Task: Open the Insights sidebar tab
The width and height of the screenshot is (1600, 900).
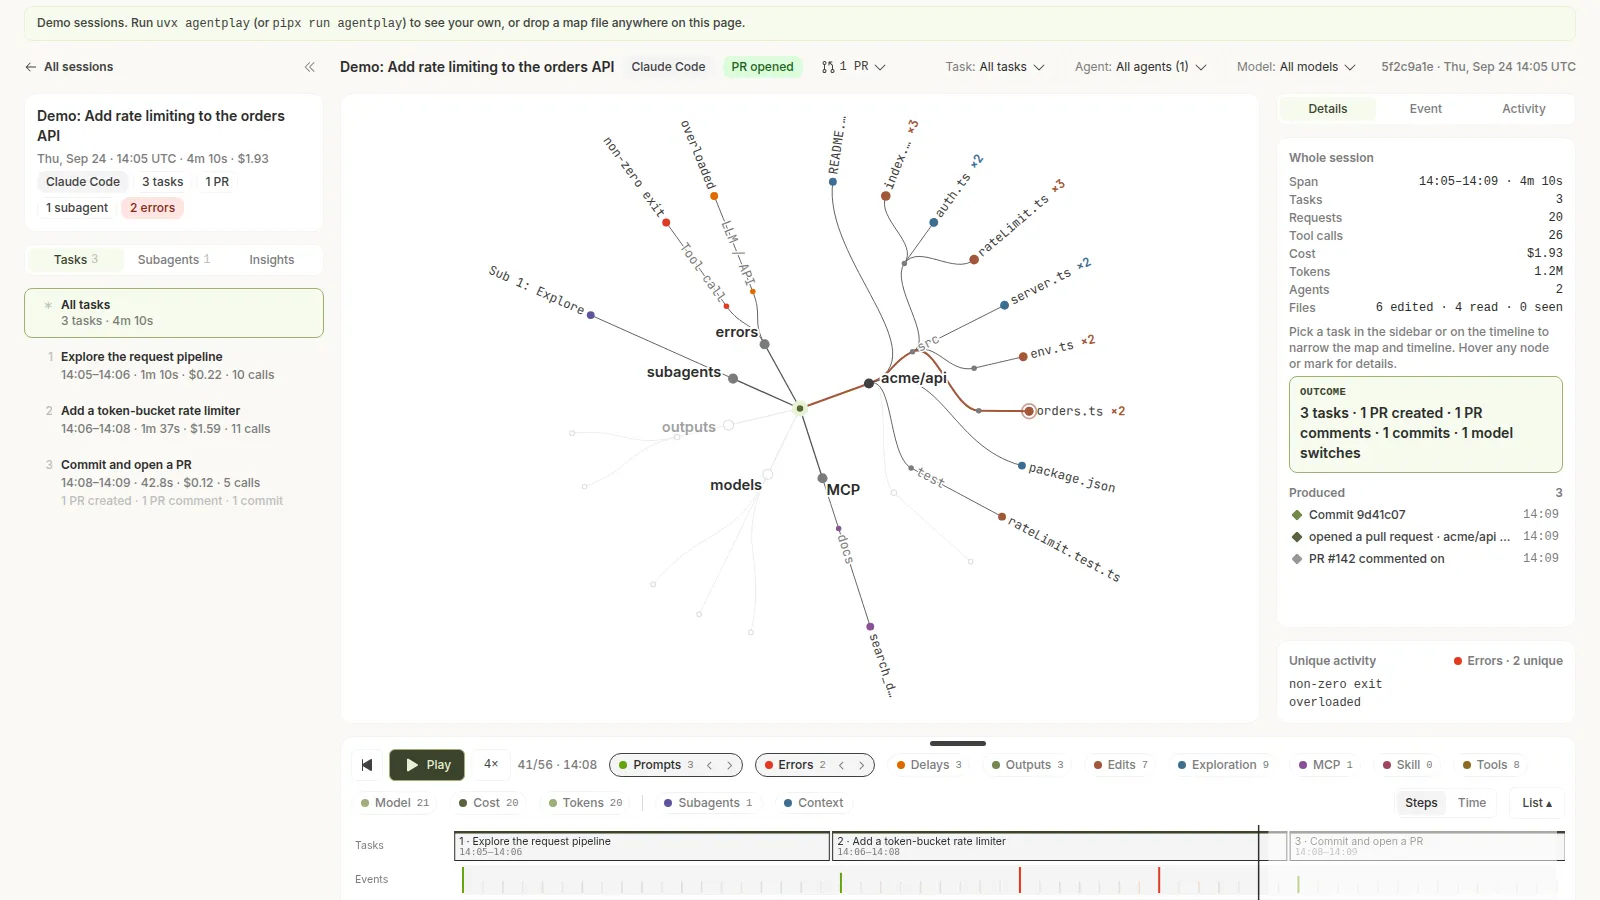Action: 272,260
